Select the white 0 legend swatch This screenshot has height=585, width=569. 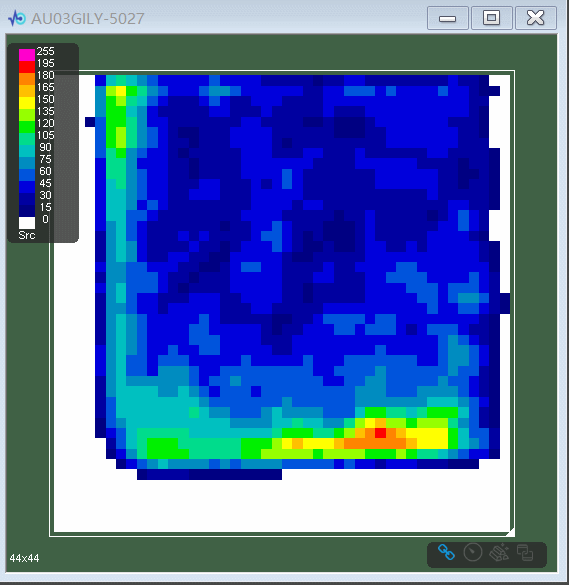point(27,223)
